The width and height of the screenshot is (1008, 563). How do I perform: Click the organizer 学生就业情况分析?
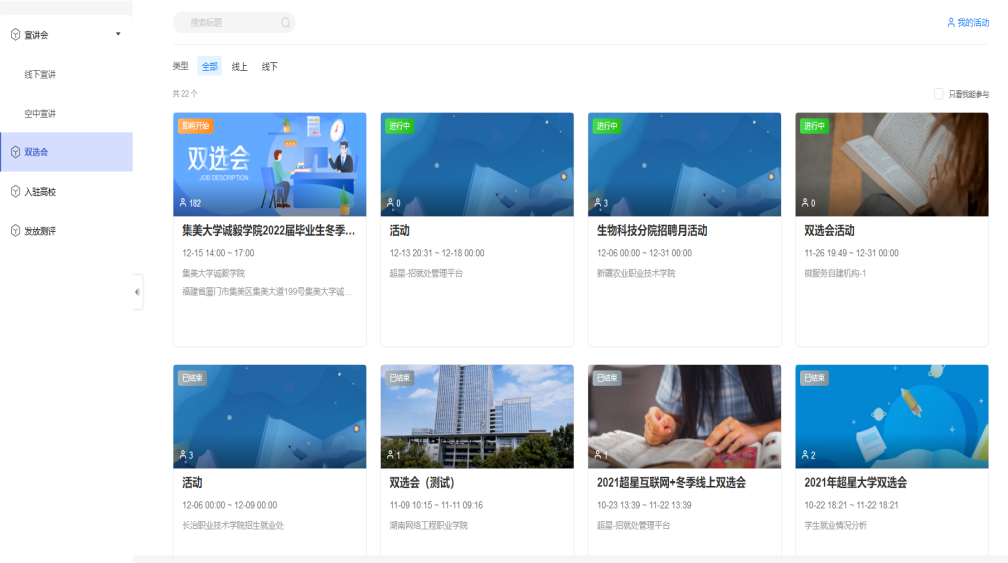click(835, 525)
